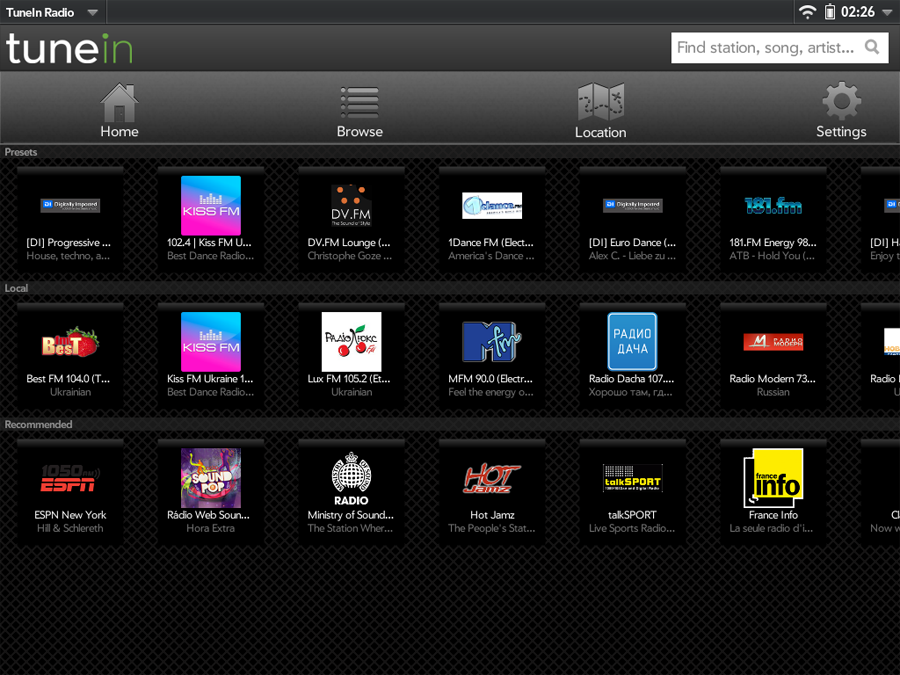The width and height of the screenshot is (900, 675).
Task: Open the system status dropdown arrow by the clock
Action: (887, 12)
